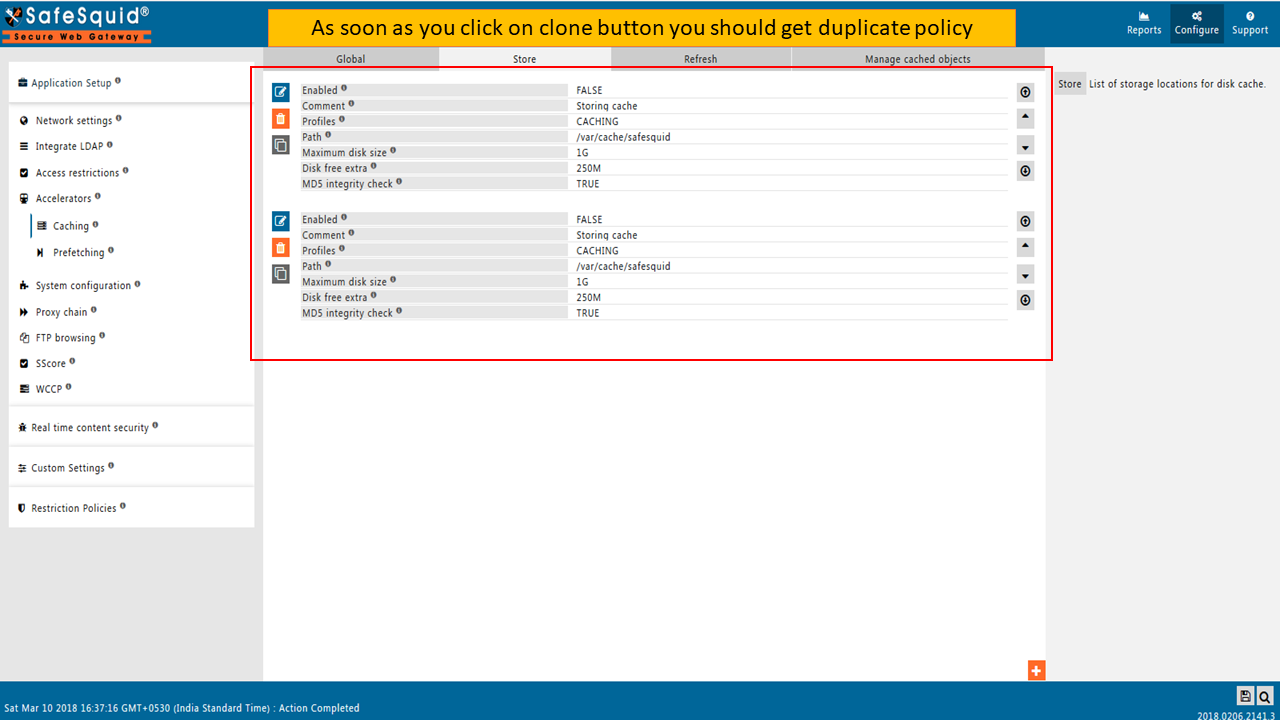
Task: Select Caching under Accelerators
Action: tap(71, 226)
